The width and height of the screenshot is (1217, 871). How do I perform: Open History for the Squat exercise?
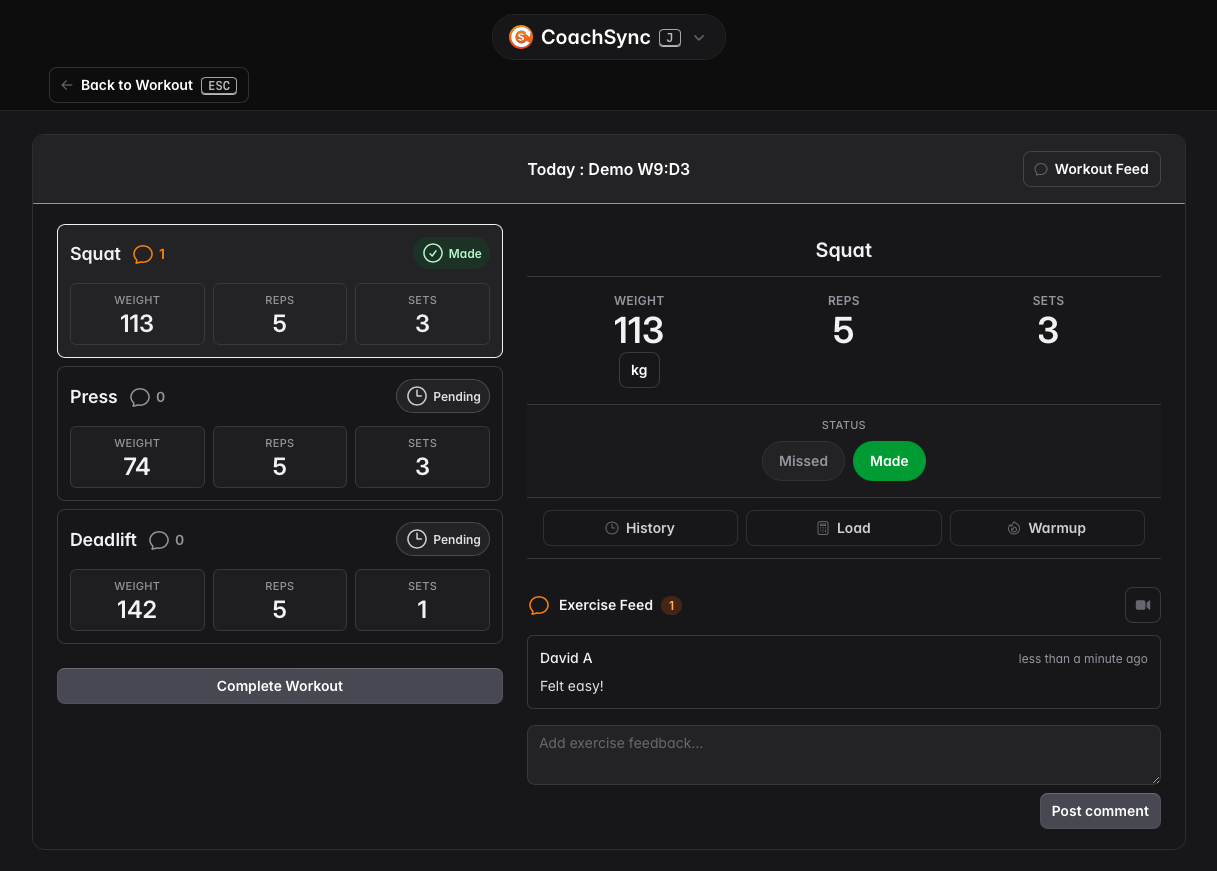coord(639,527)
